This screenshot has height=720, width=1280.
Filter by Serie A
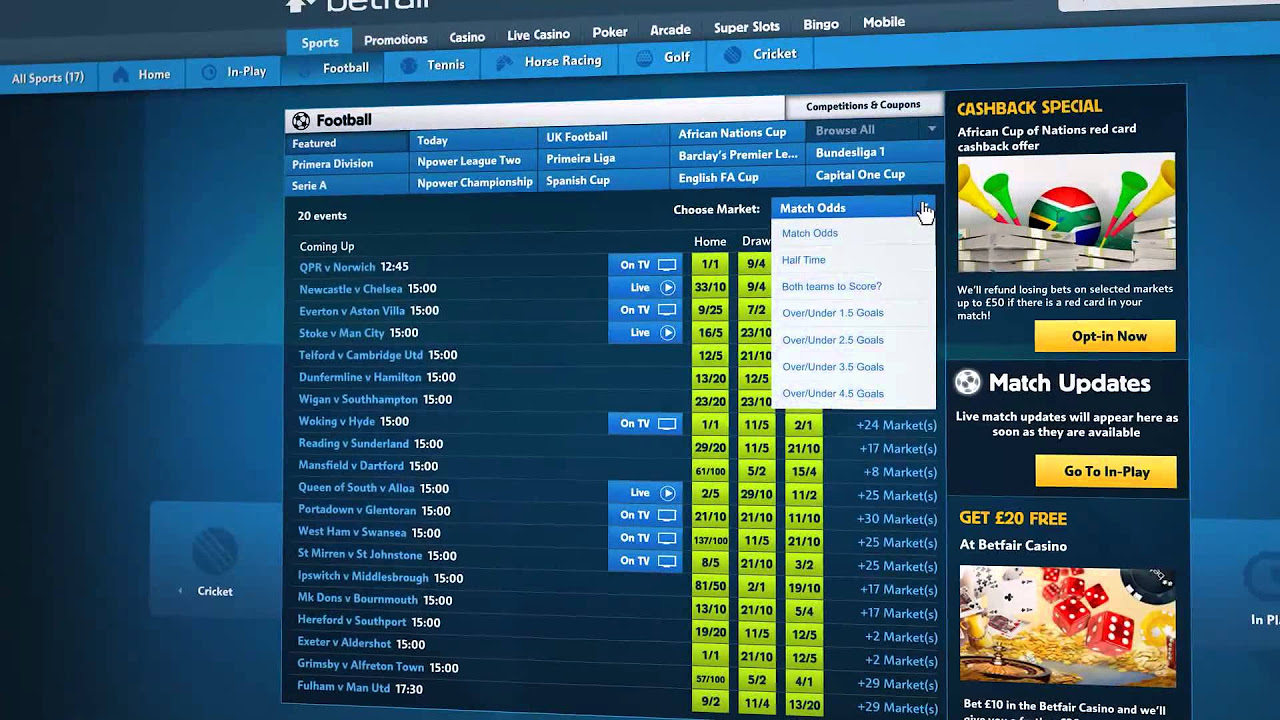347,185
